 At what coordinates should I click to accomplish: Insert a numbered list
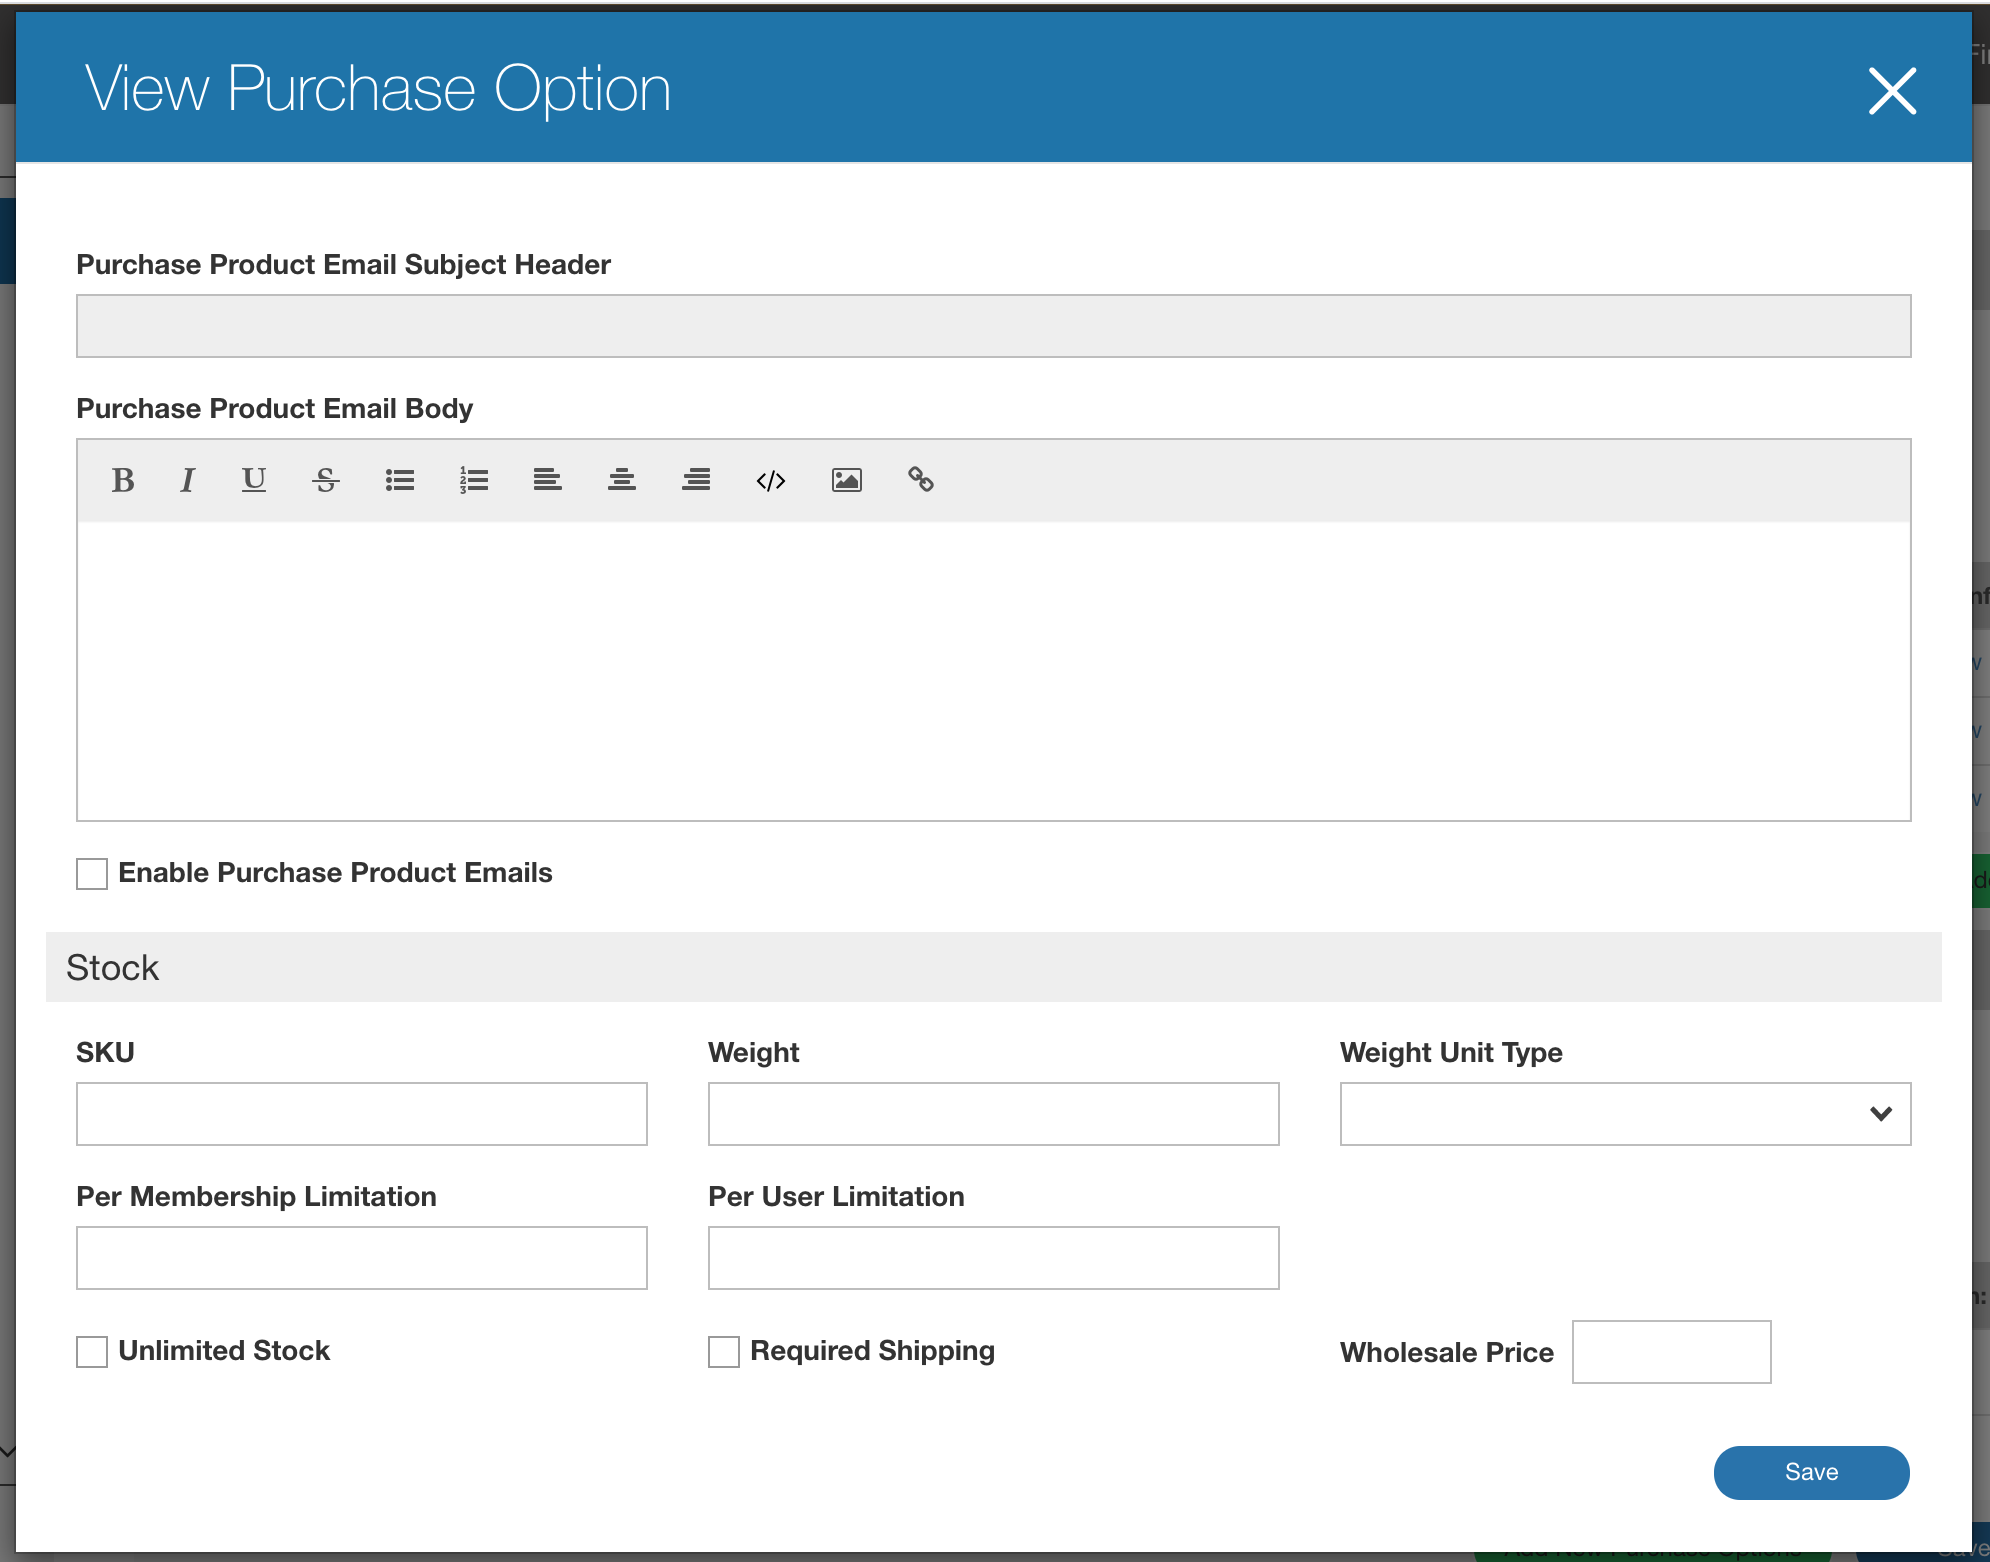tap(474, 481)
